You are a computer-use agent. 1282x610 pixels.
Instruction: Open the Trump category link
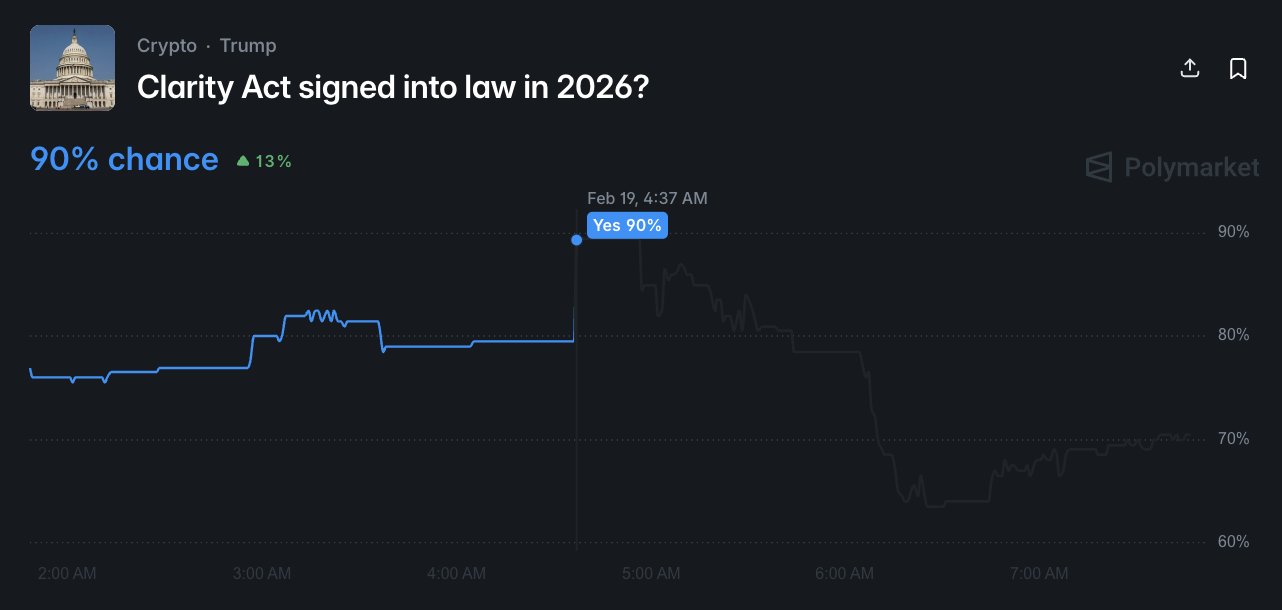(x=248, y=46)
